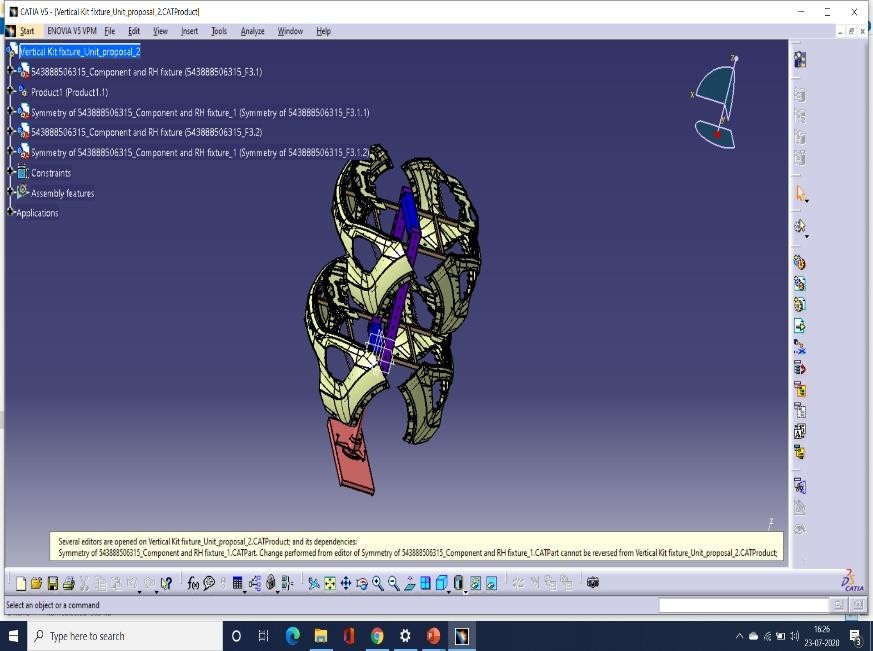The width and height of the screenshot is (873, 651).
Task: Print using the Quick Print icon
Action: coord(68,583)
